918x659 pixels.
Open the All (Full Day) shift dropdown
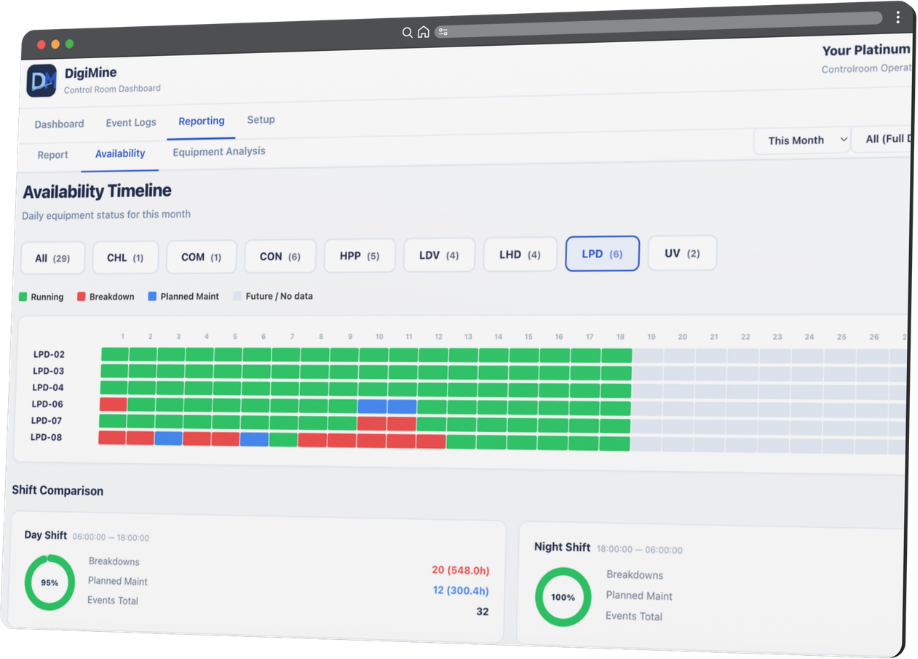[885, 139]
